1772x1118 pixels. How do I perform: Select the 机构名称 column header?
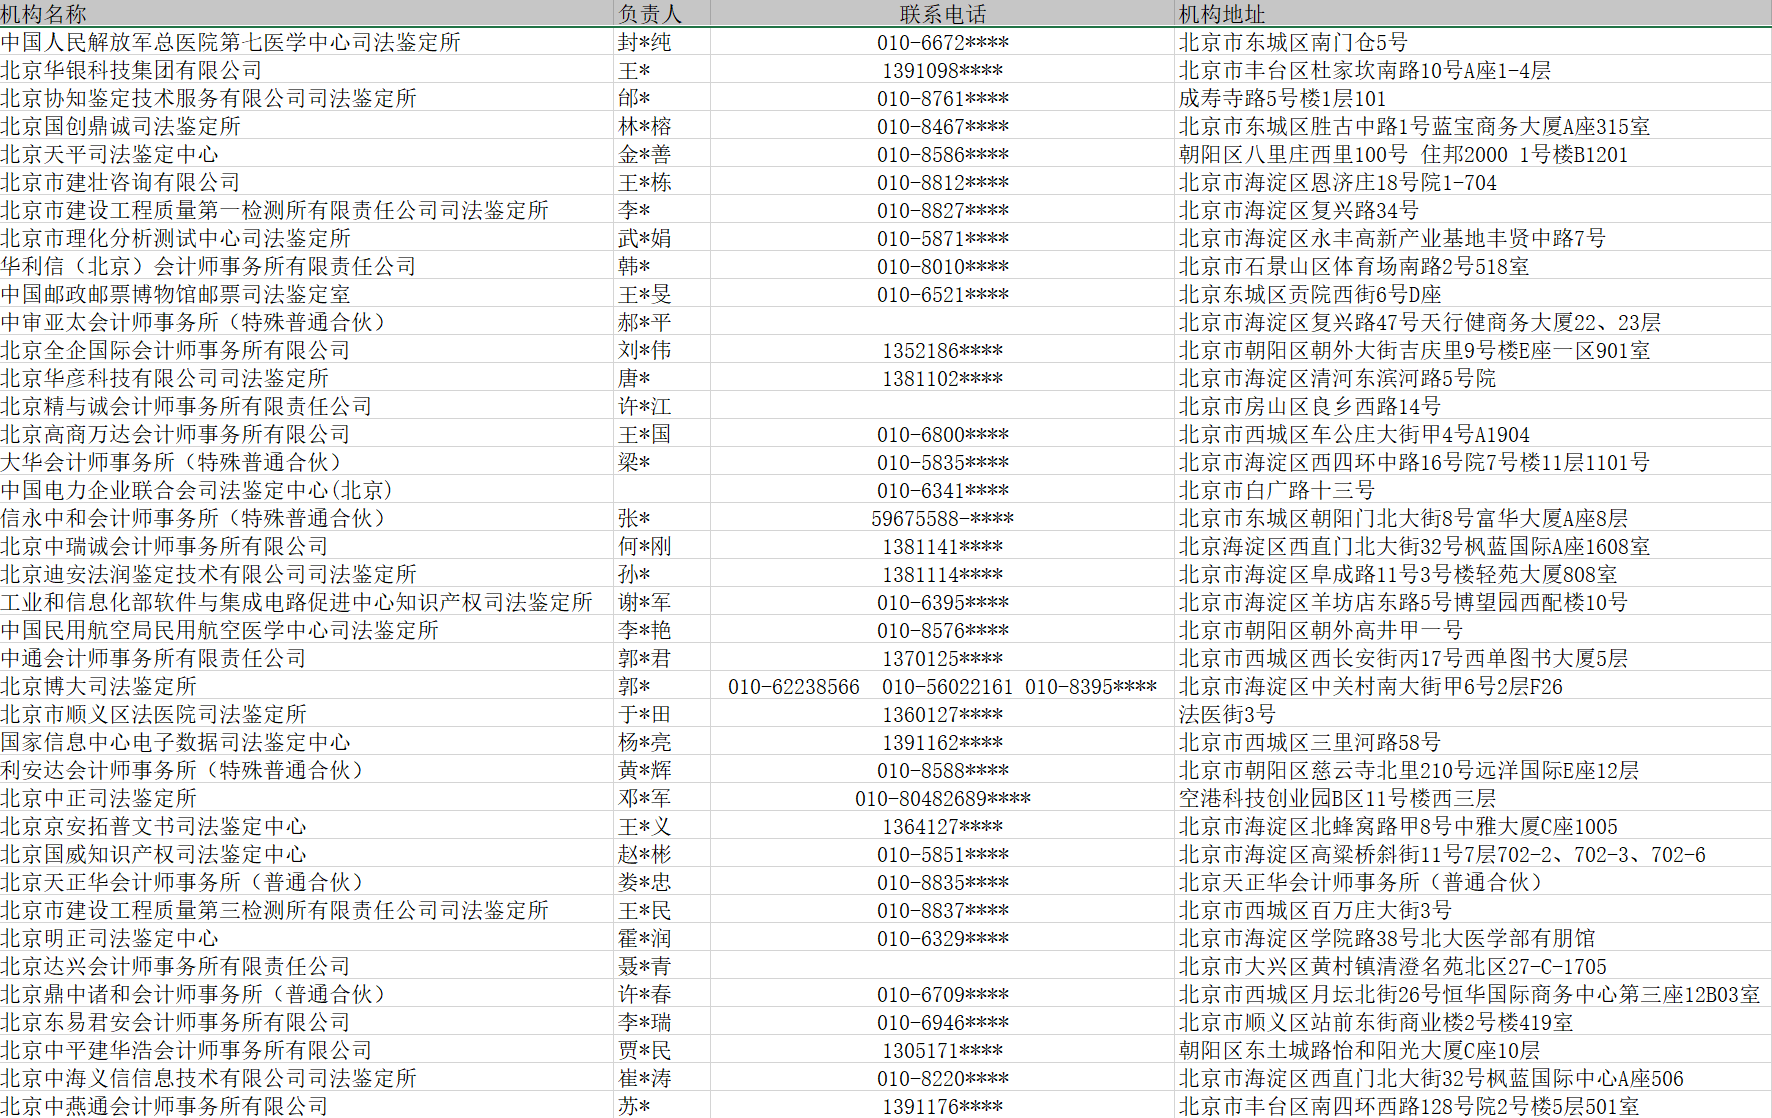[x=306, y=14]
